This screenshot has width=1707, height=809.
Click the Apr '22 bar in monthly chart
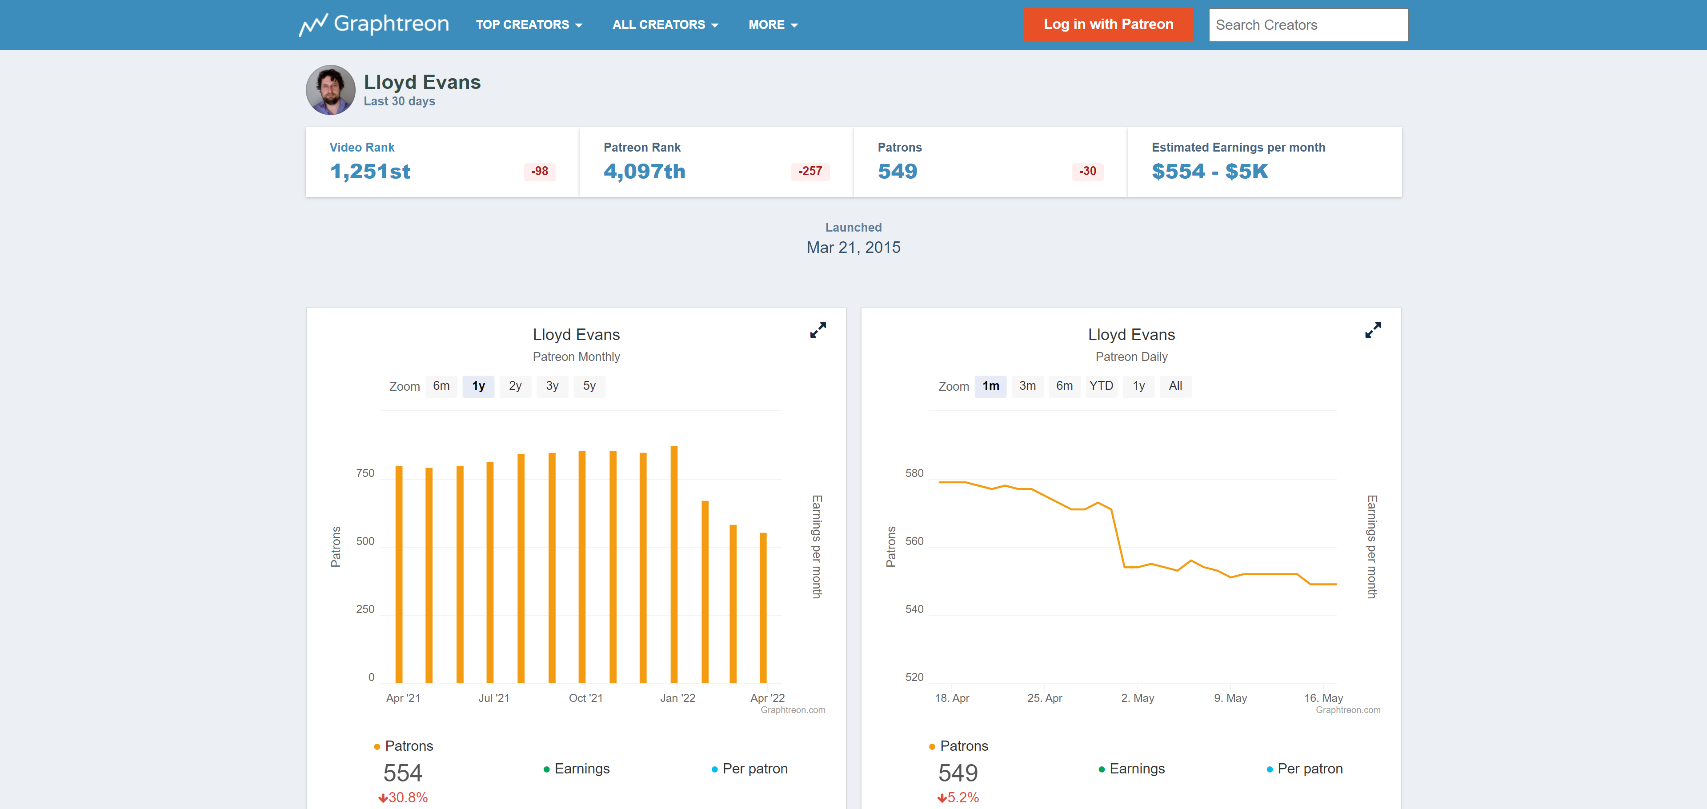(x=763, y=608)
